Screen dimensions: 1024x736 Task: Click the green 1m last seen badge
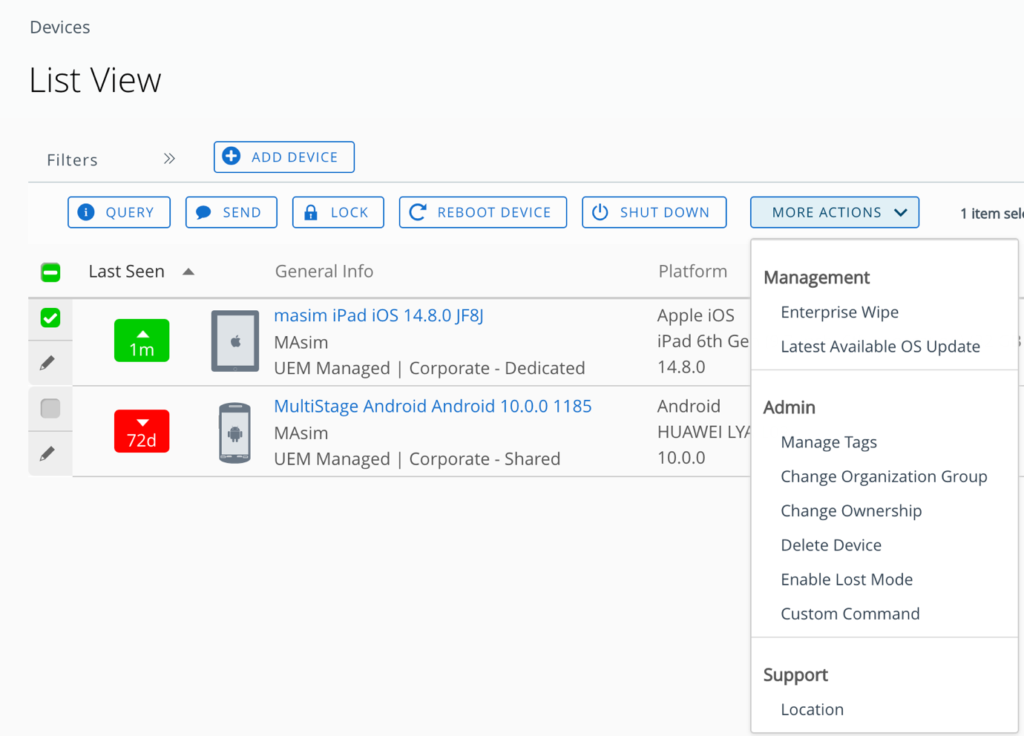[141, 341]
